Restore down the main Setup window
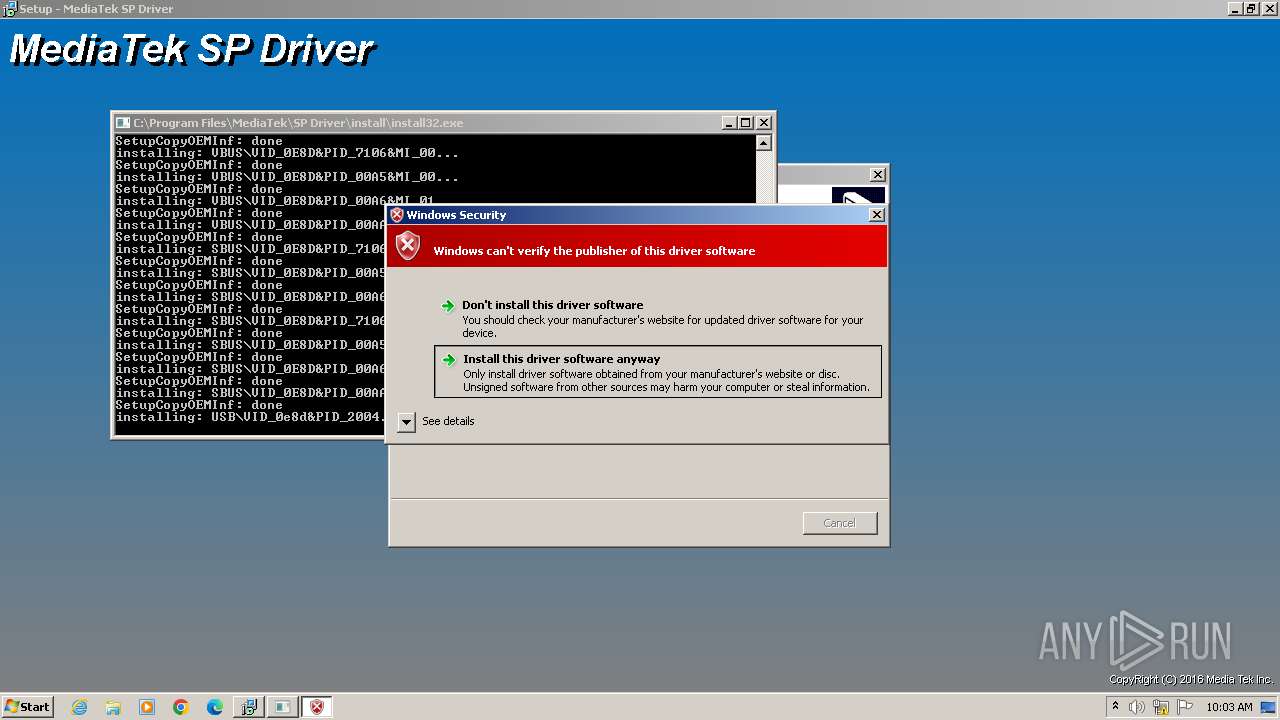 [1251, 9]
